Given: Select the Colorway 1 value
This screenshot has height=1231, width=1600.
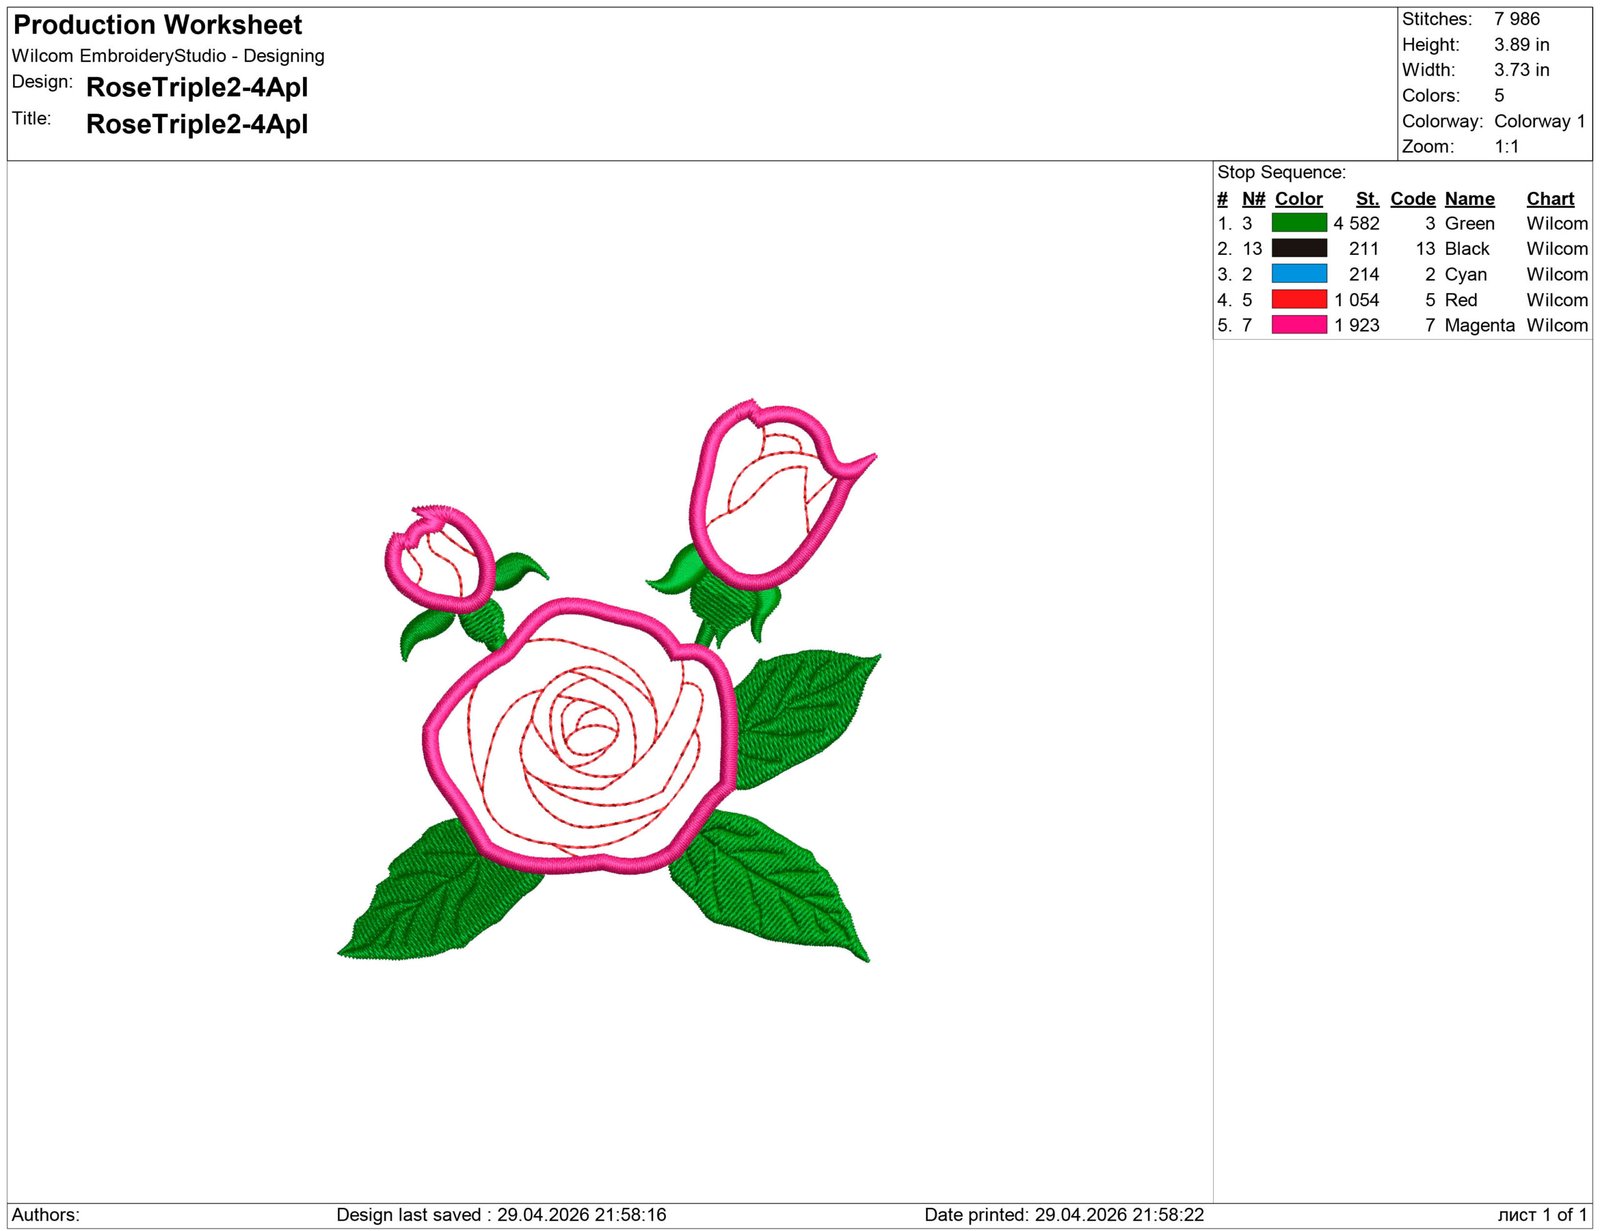Looking at the screenshot, I should (1539, 121).
